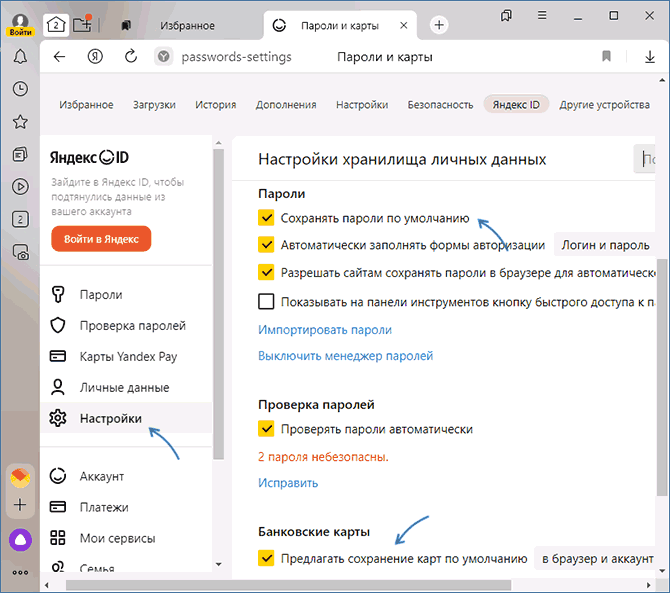Add an app with sidebar plus icon
The height and width of the screenshot is (593, 670).
pos(20,505)
